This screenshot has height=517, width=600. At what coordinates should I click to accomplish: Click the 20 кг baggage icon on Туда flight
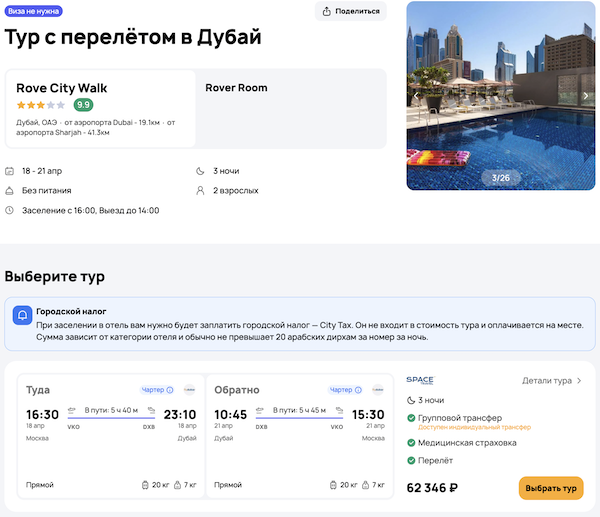pyautogui.click(x=146, y=484)
